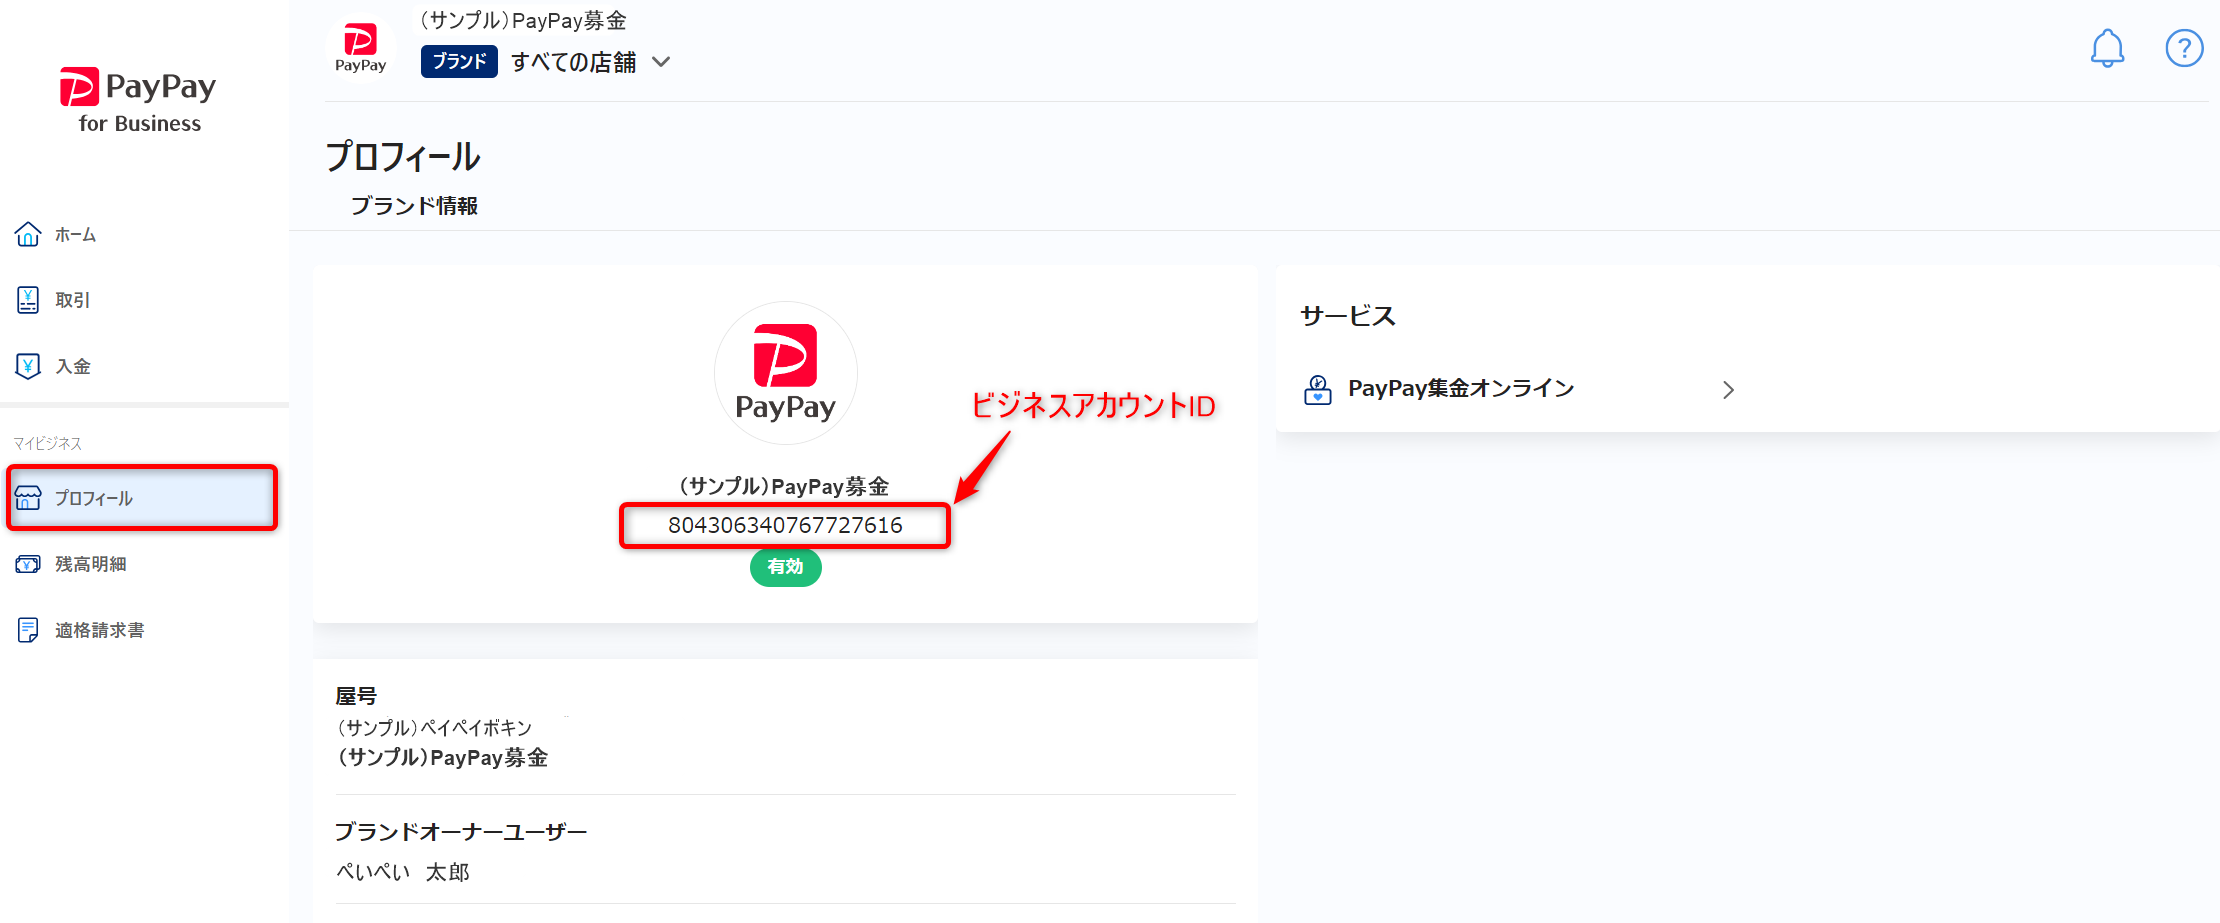Expand the すべての店舗 store dropdown chevron
The height and width of the screenshot is (923, 2220).
(661, 62)
